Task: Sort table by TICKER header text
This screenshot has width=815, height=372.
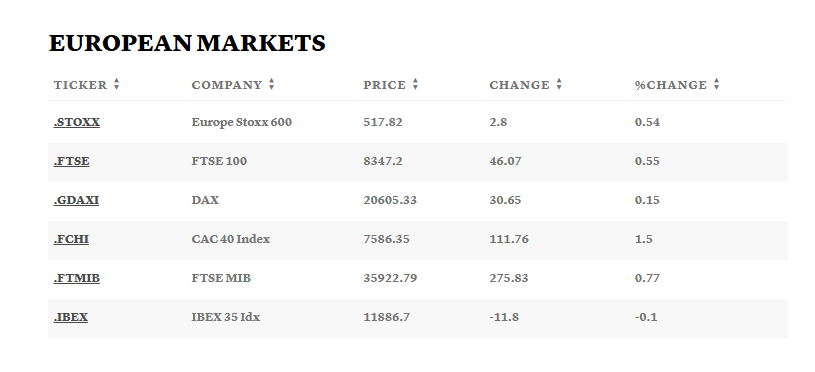Action: click(x=80, y=85)
